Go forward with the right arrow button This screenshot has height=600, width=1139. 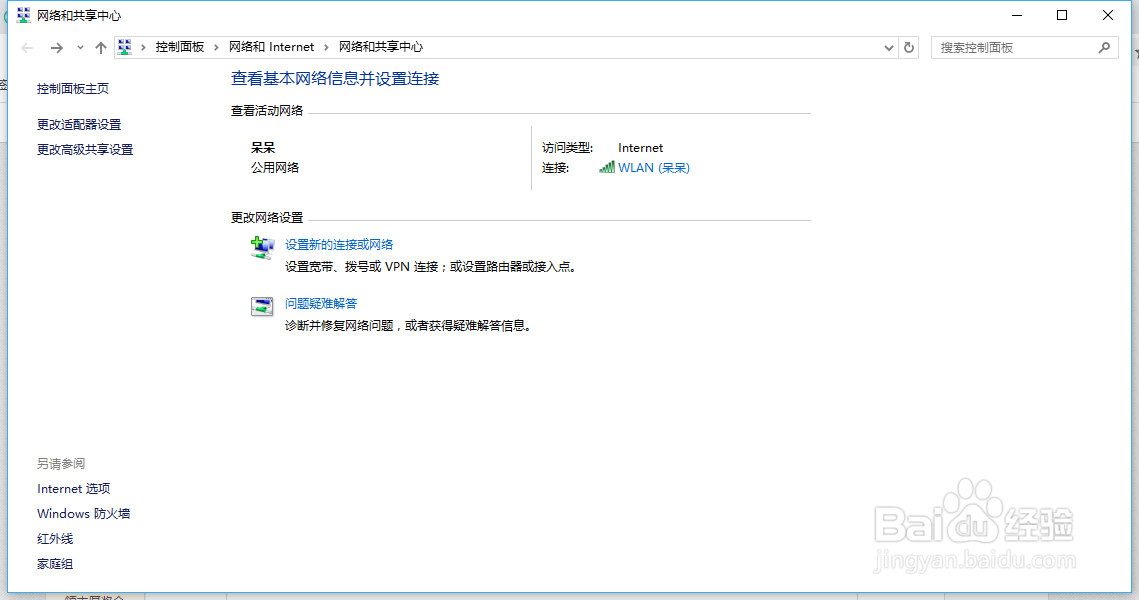point(57,48)
